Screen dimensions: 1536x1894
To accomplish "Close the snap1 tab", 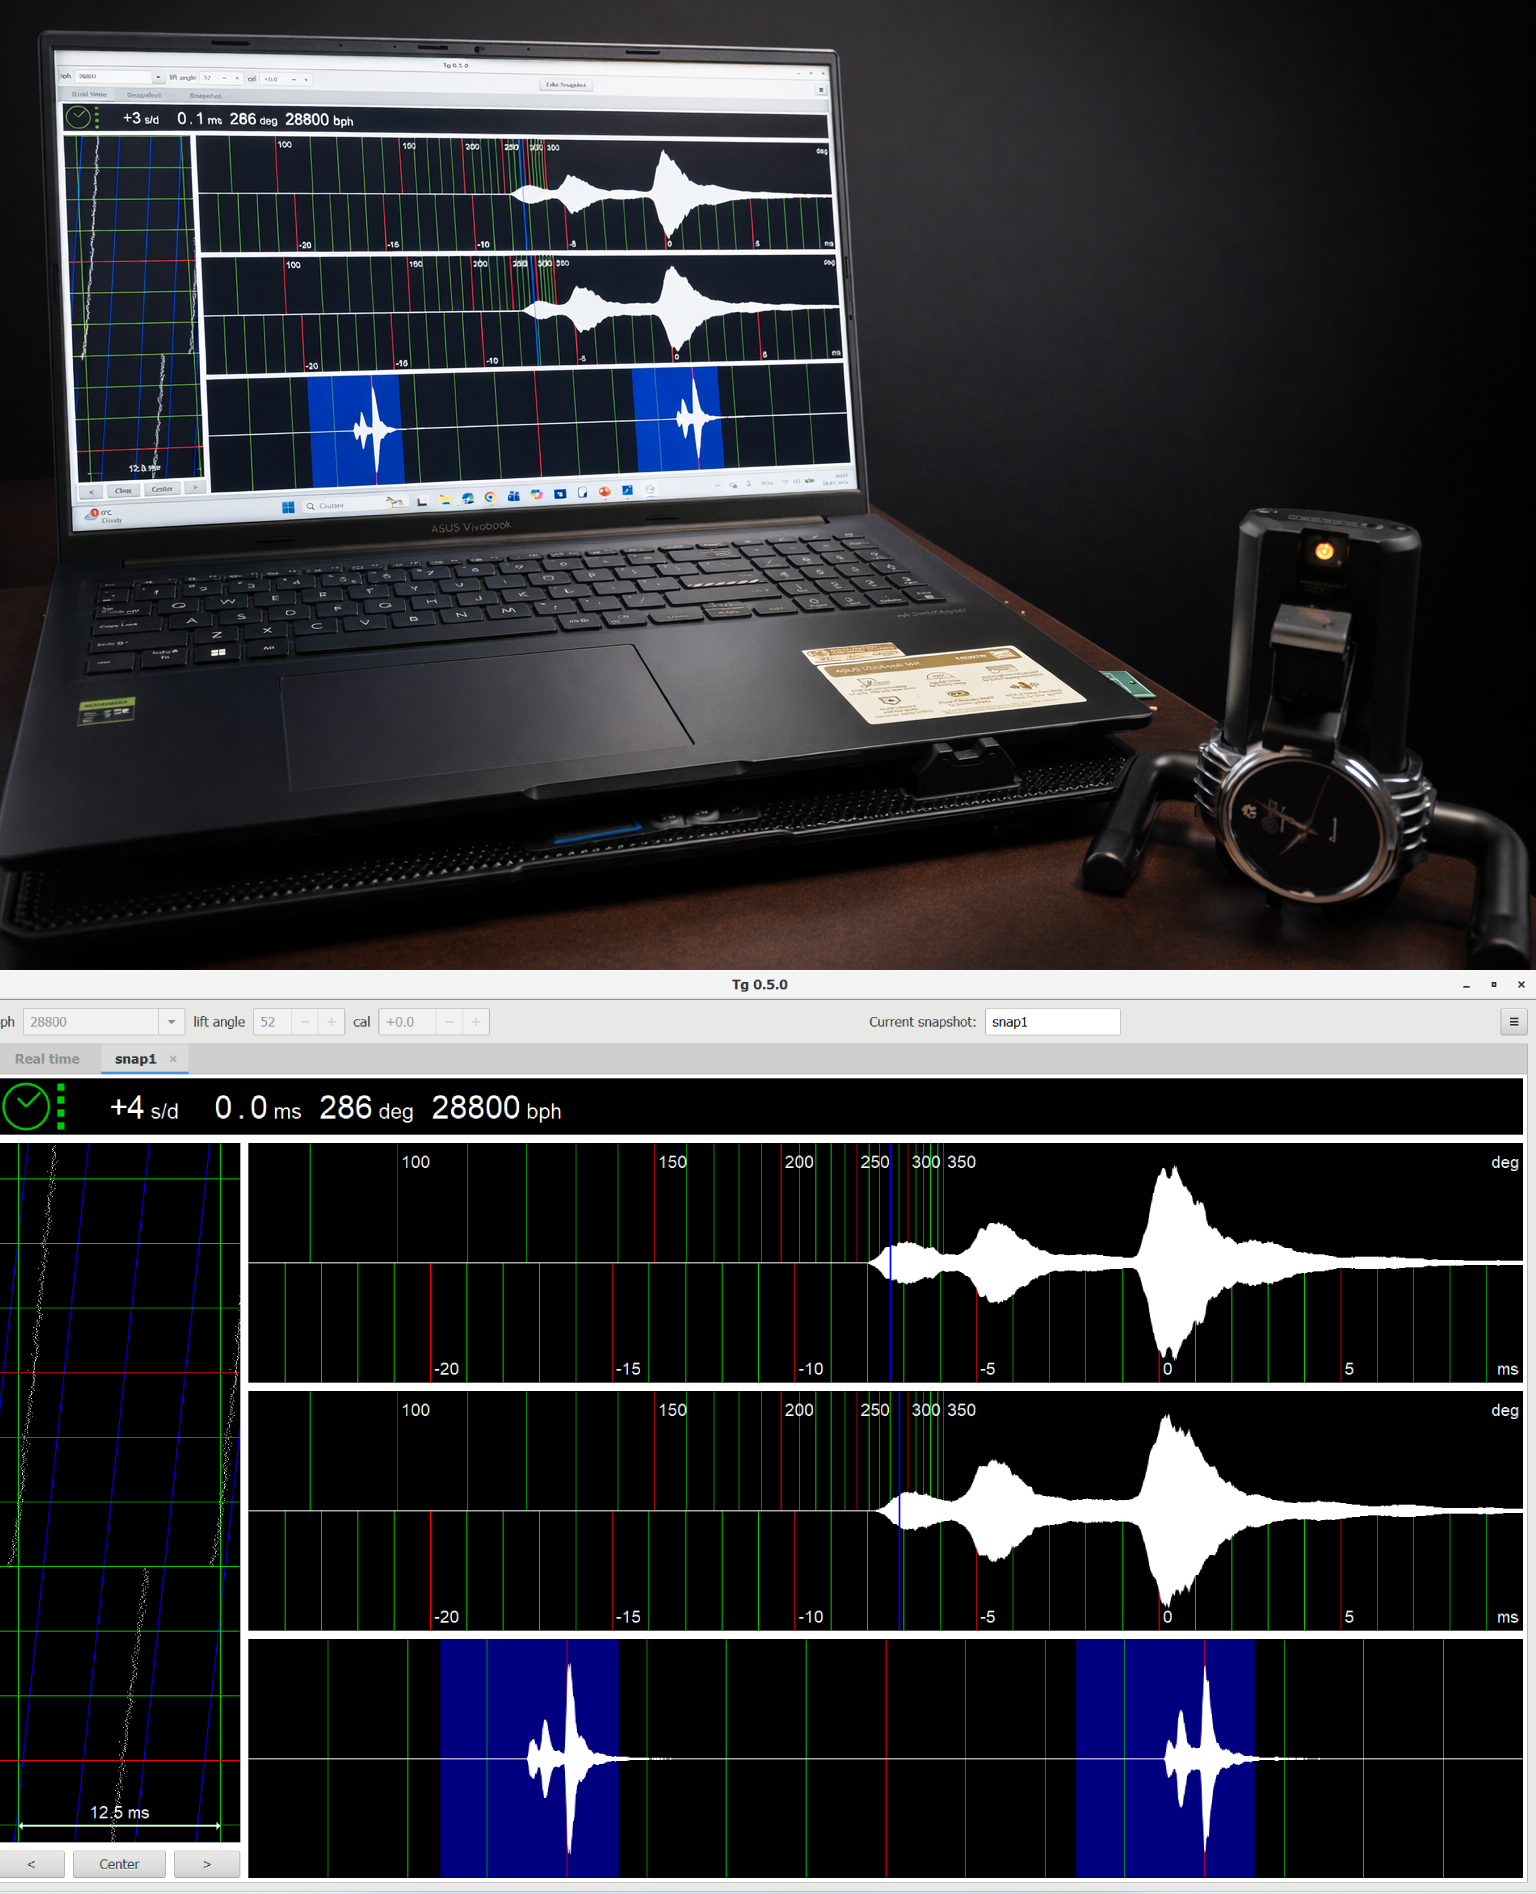I will 173,1059.
